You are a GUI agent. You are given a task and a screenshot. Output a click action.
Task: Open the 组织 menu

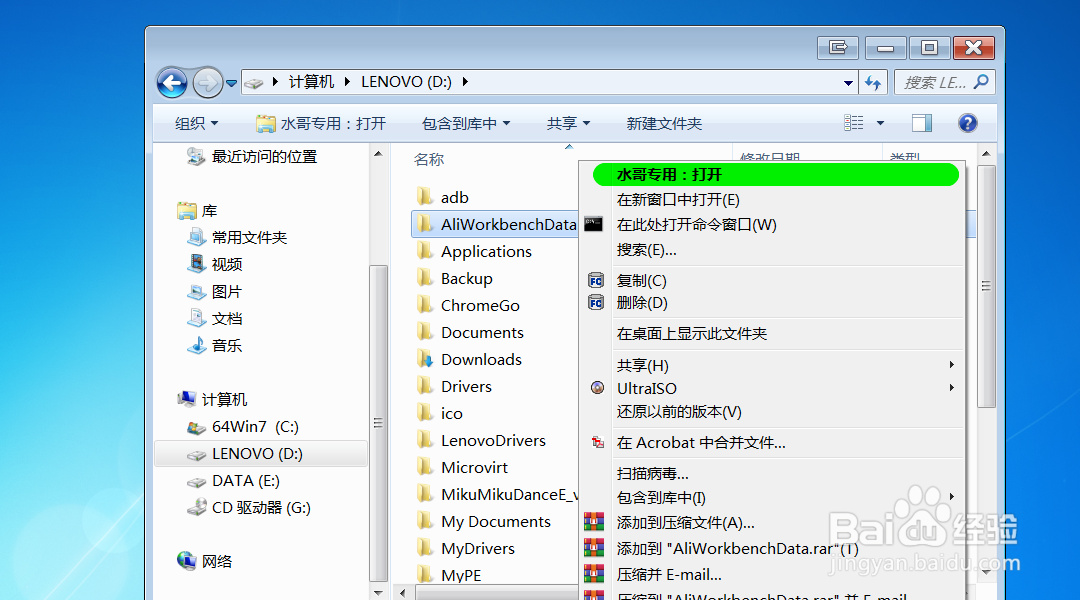click(196, 123)
